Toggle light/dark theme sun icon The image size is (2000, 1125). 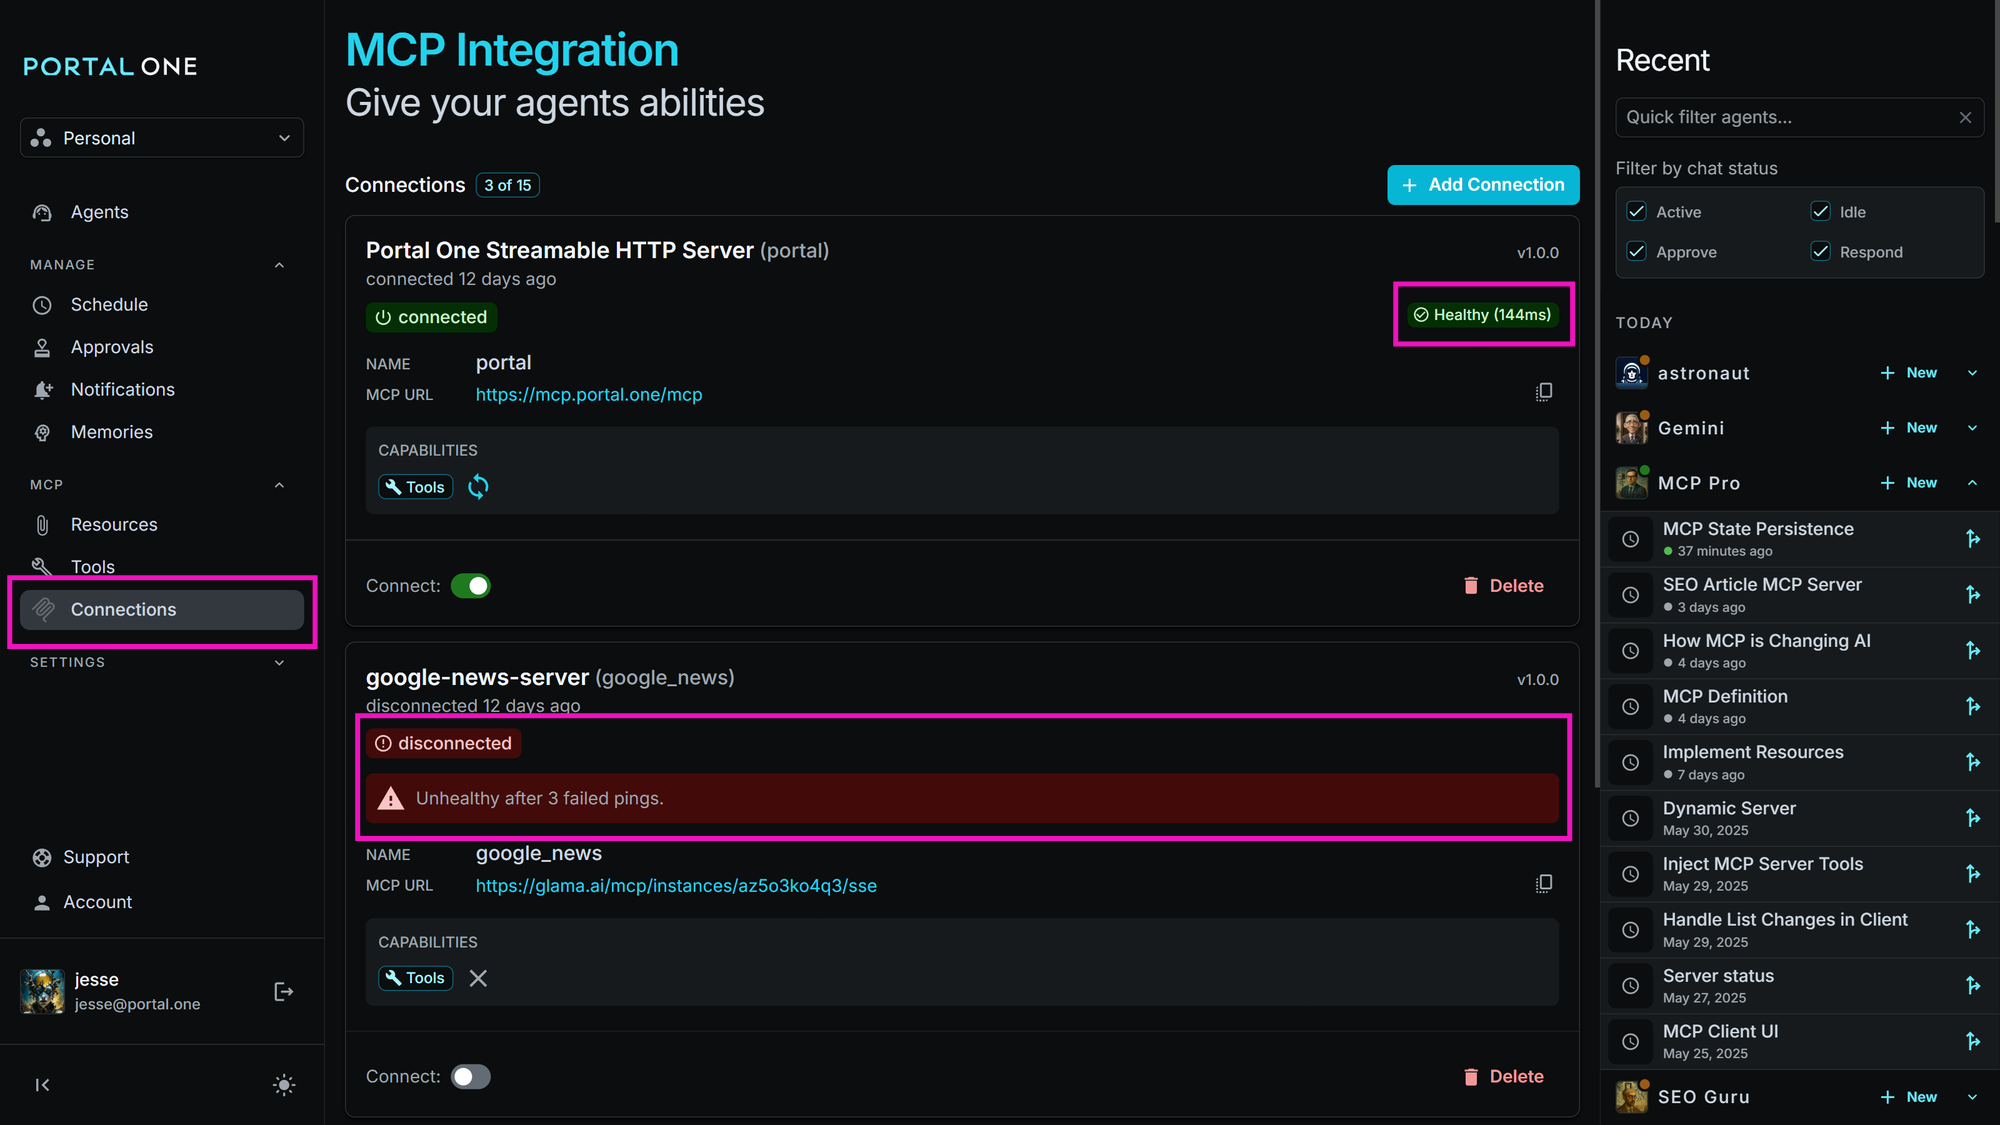click(x=284, y=1085)
